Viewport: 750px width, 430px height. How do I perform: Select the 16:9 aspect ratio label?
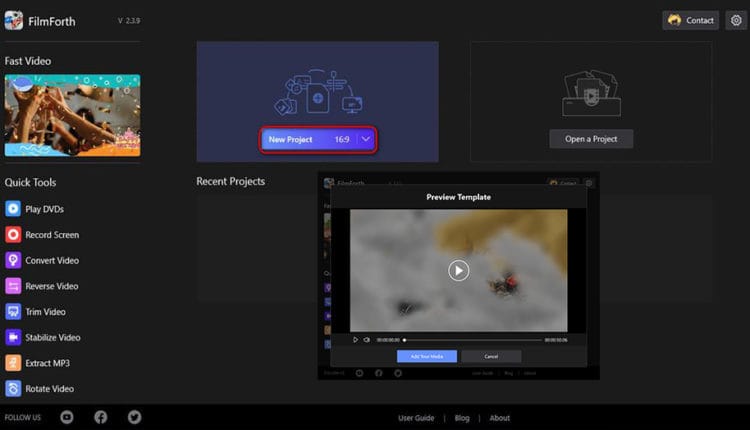pyautogui.click(x=342, y=139)
